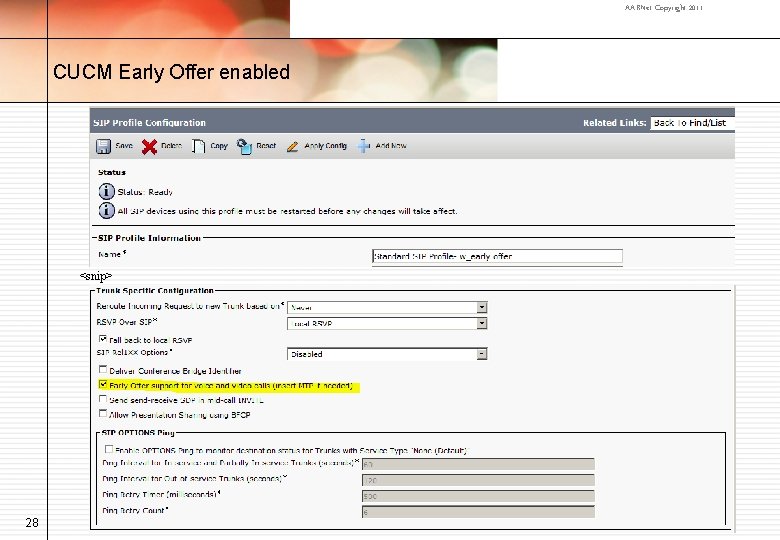Click the Save floppy disk icon
The height and width of the screenshot is (540, 780).
tap(103, 146)
